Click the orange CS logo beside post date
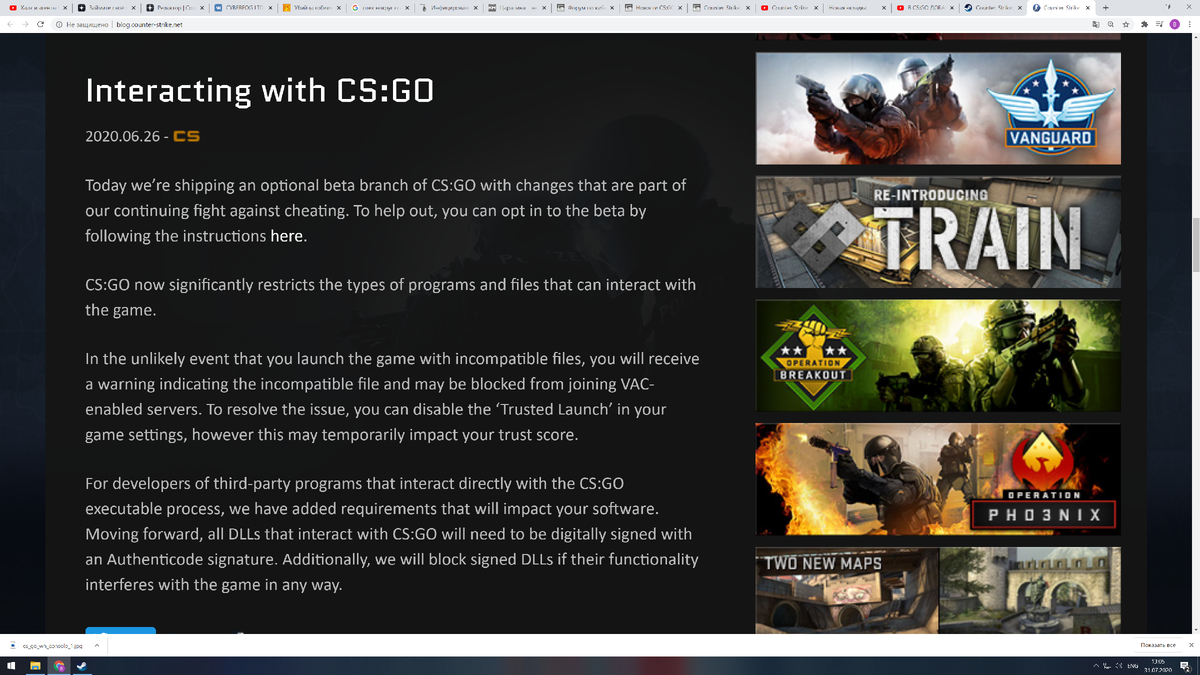This screenshot has height=675, width=1200. click(x=186, y=136)
